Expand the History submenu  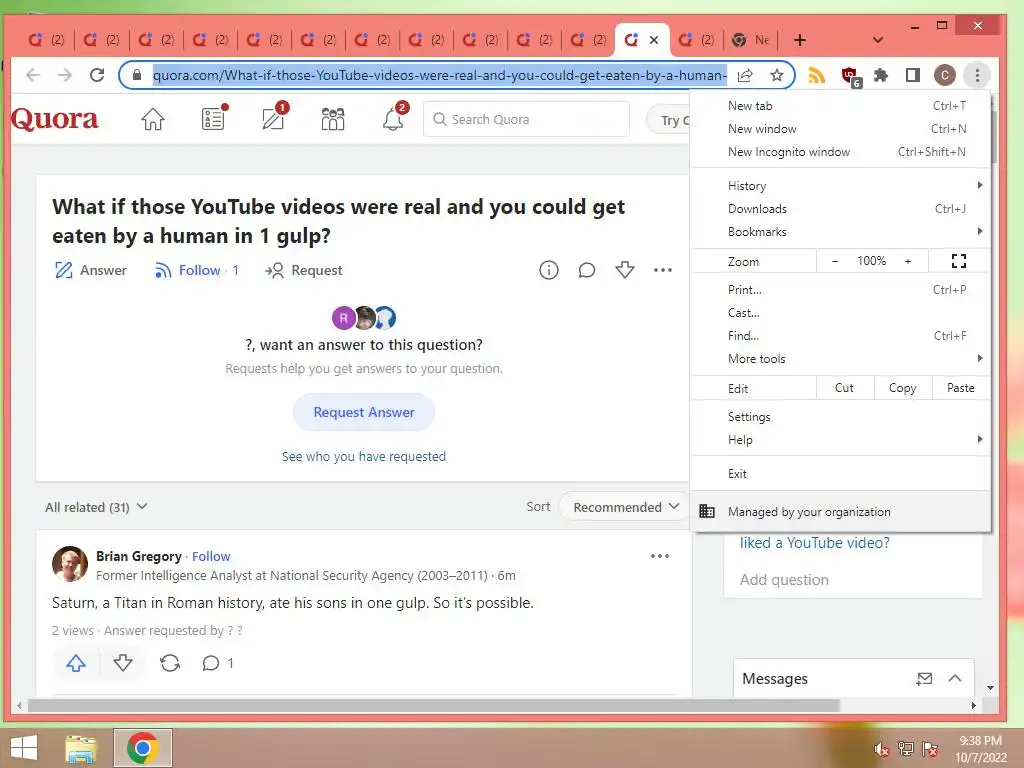coord(840,185)
